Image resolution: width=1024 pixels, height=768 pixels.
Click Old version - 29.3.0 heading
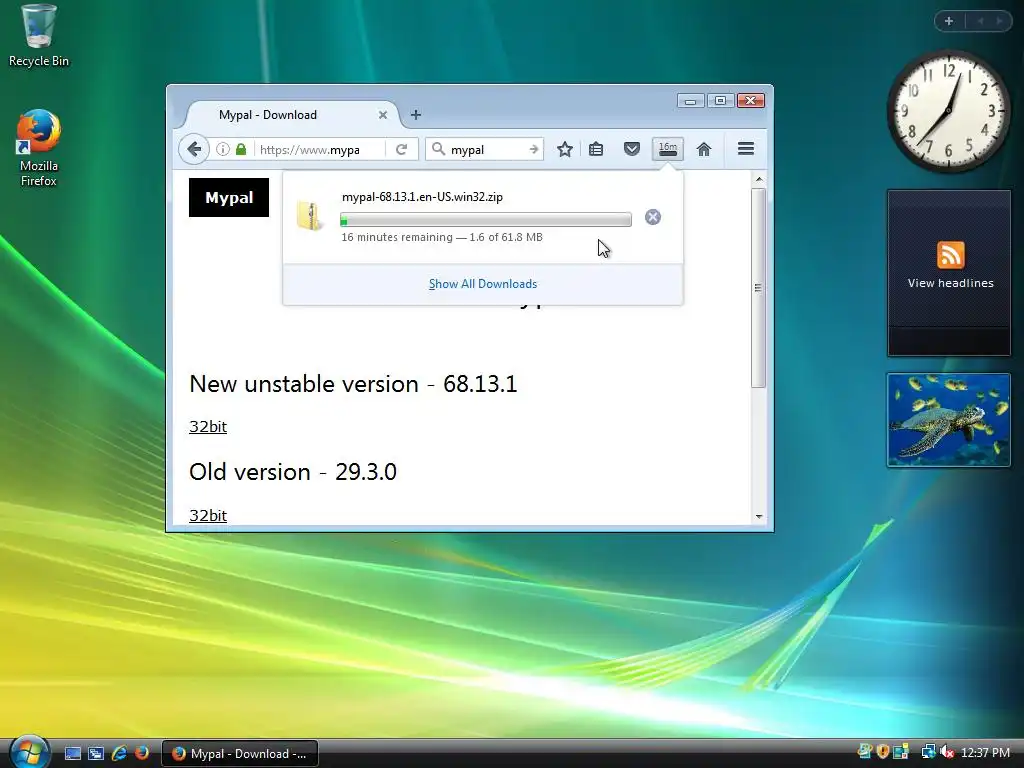click(x=293, y=472)
